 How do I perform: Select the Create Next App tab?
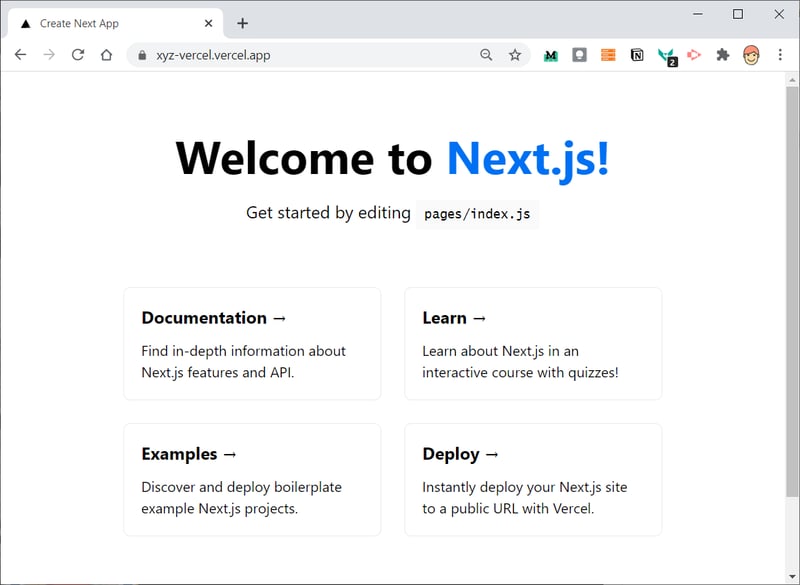tap(116, 23)
